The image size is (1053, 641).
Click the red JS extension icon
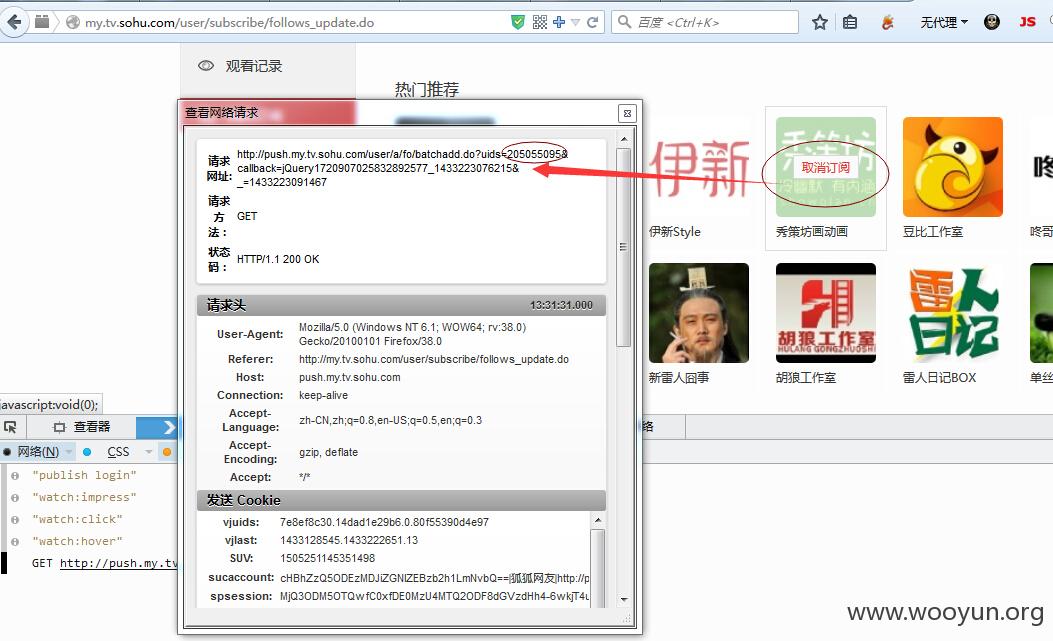click(x=1027, y=22)
